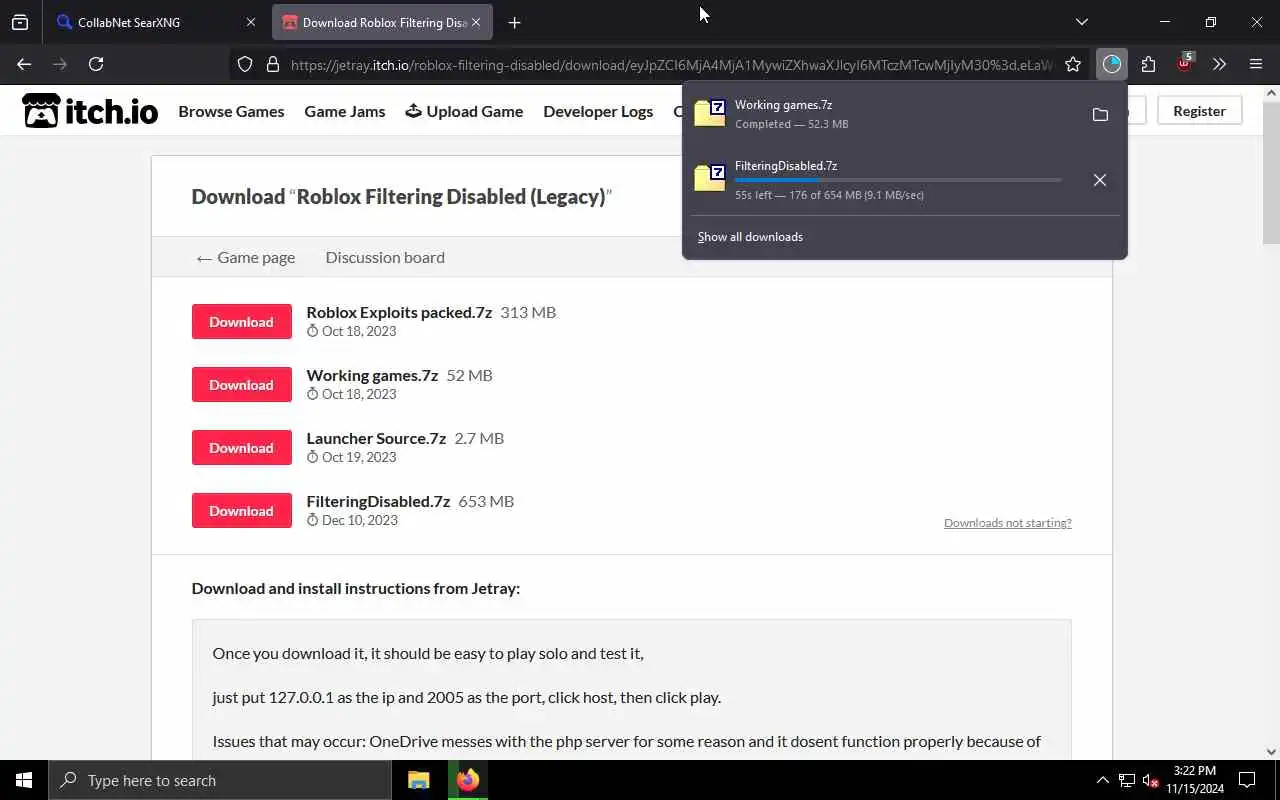This screenshot has height=800, width=1280.
Task: Bookmark this page with star icon
Action: [1073, 64]
